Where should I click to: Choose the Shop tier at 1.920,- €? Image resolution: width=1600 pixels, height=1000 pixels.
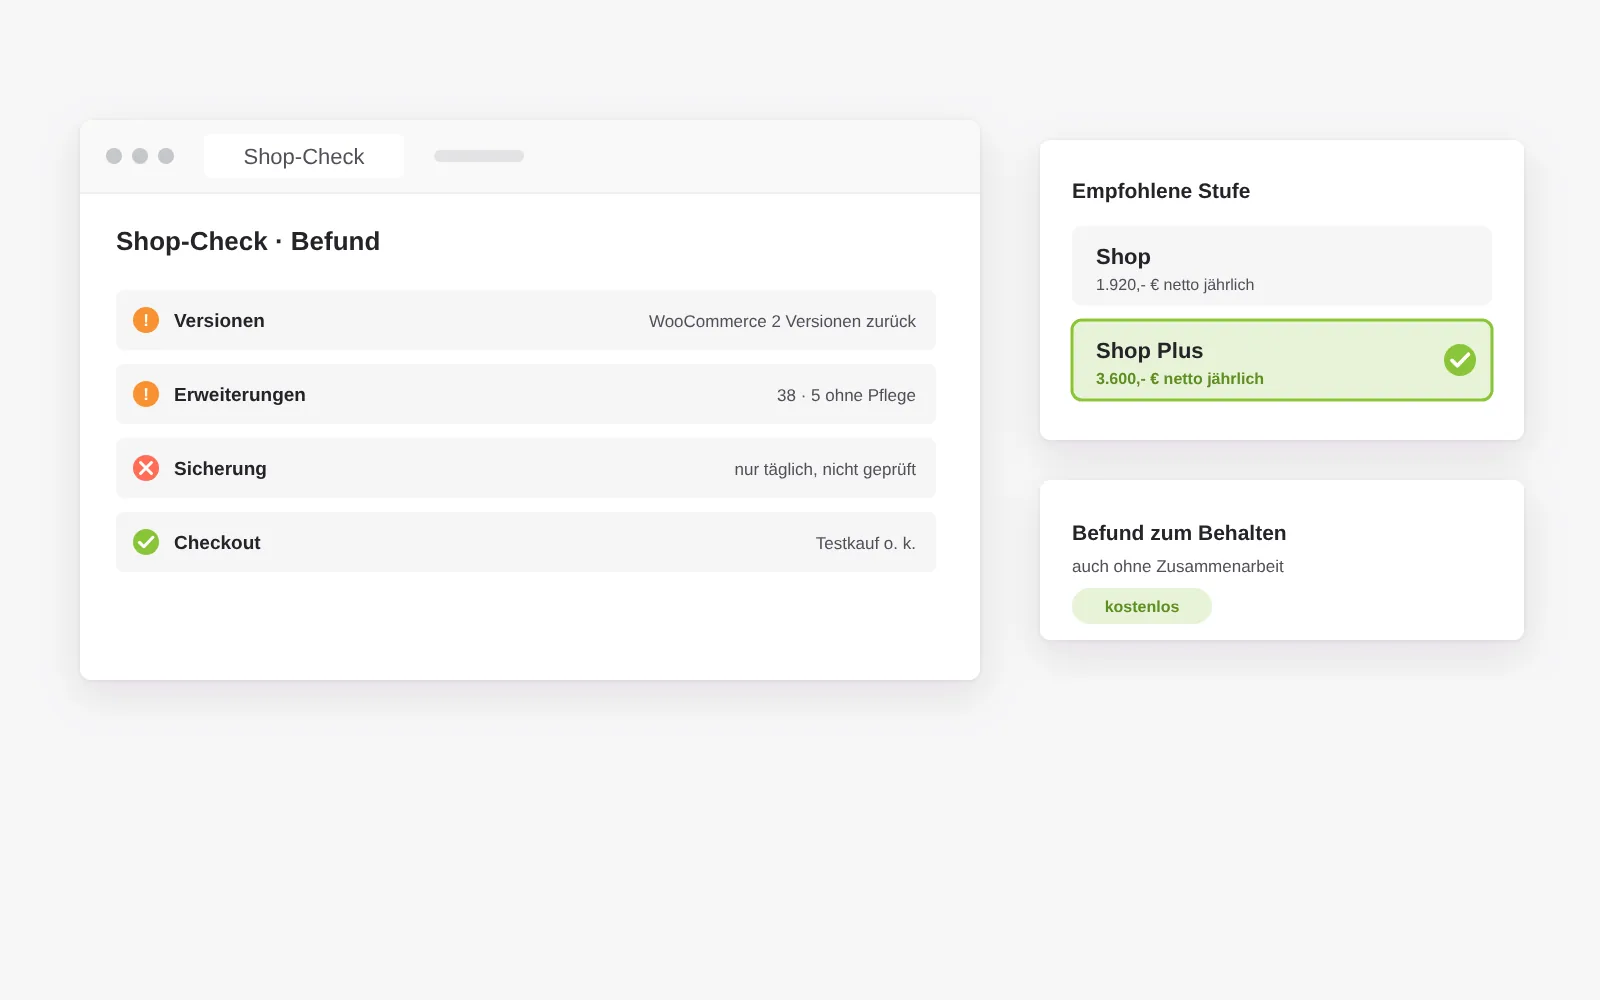pos(1282,266)
